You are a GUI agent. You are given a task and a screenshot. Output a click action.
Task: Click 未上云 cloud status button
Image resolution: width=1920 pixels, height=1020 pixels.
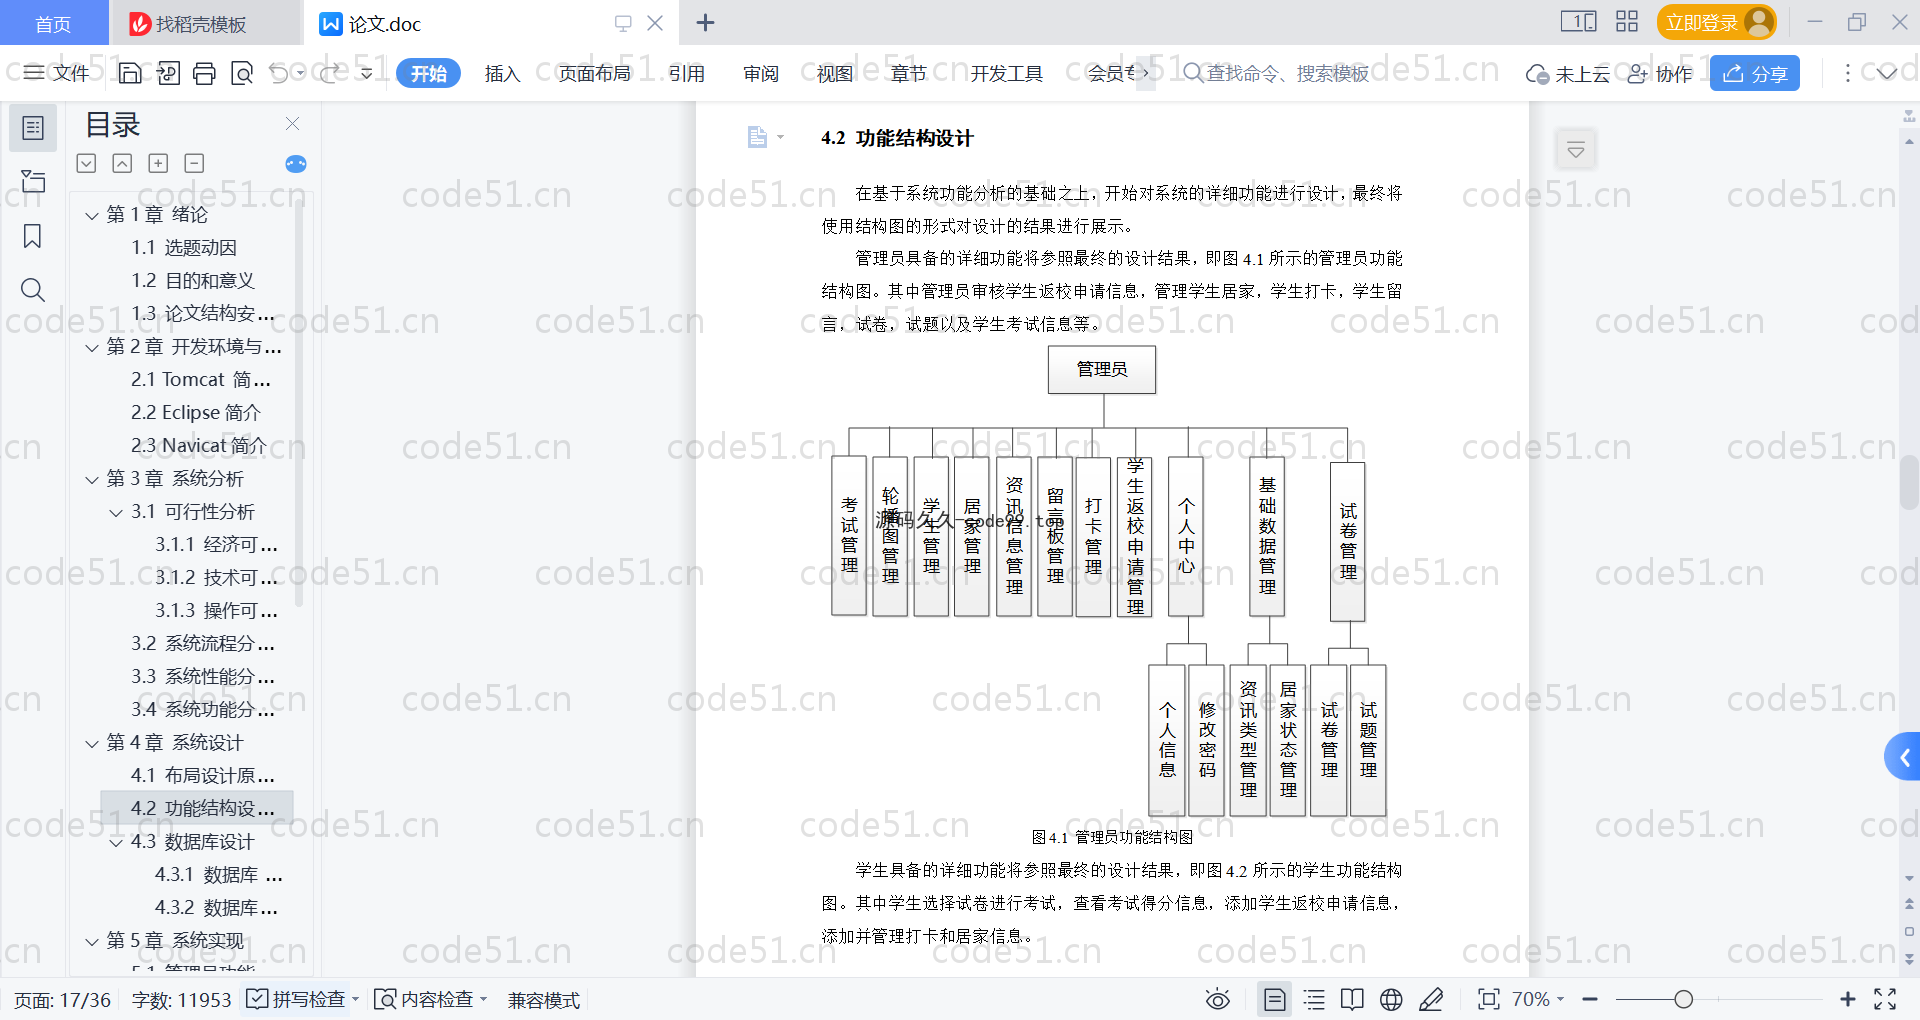(x=1568, y=73)
